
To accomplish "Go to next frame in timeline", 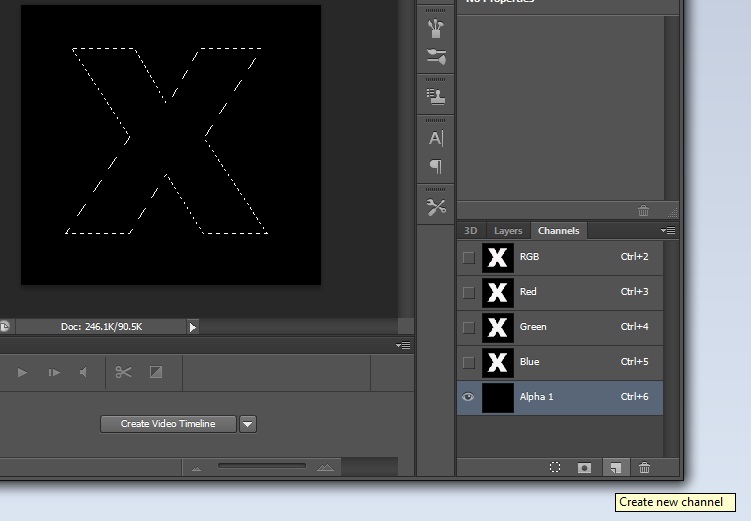I will click(x=54, y=372).
